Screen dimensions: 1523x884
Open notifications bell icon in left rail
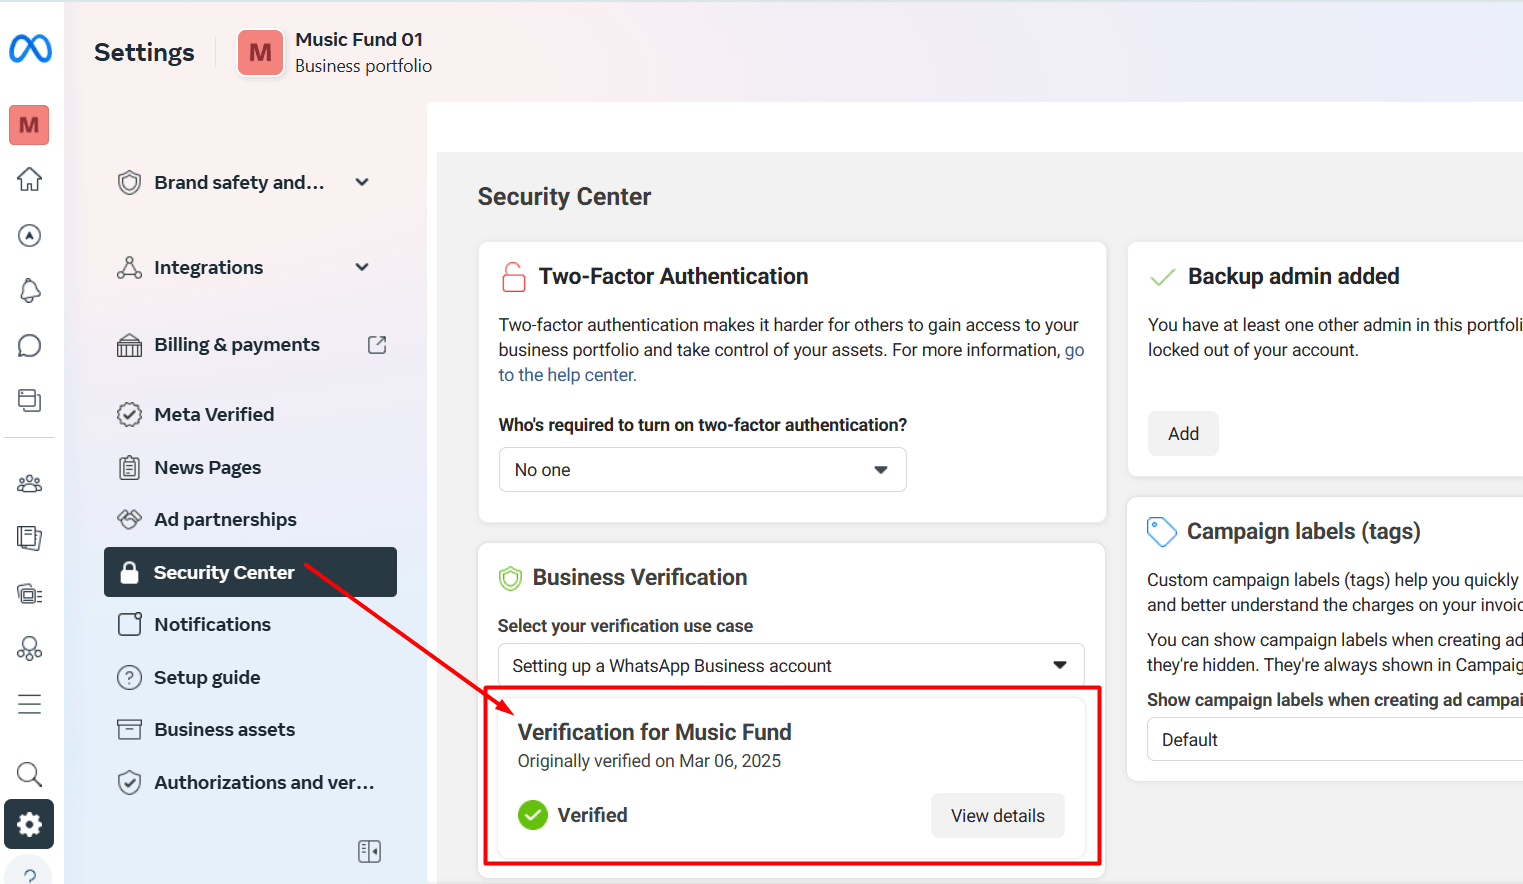tap(30, 290)
